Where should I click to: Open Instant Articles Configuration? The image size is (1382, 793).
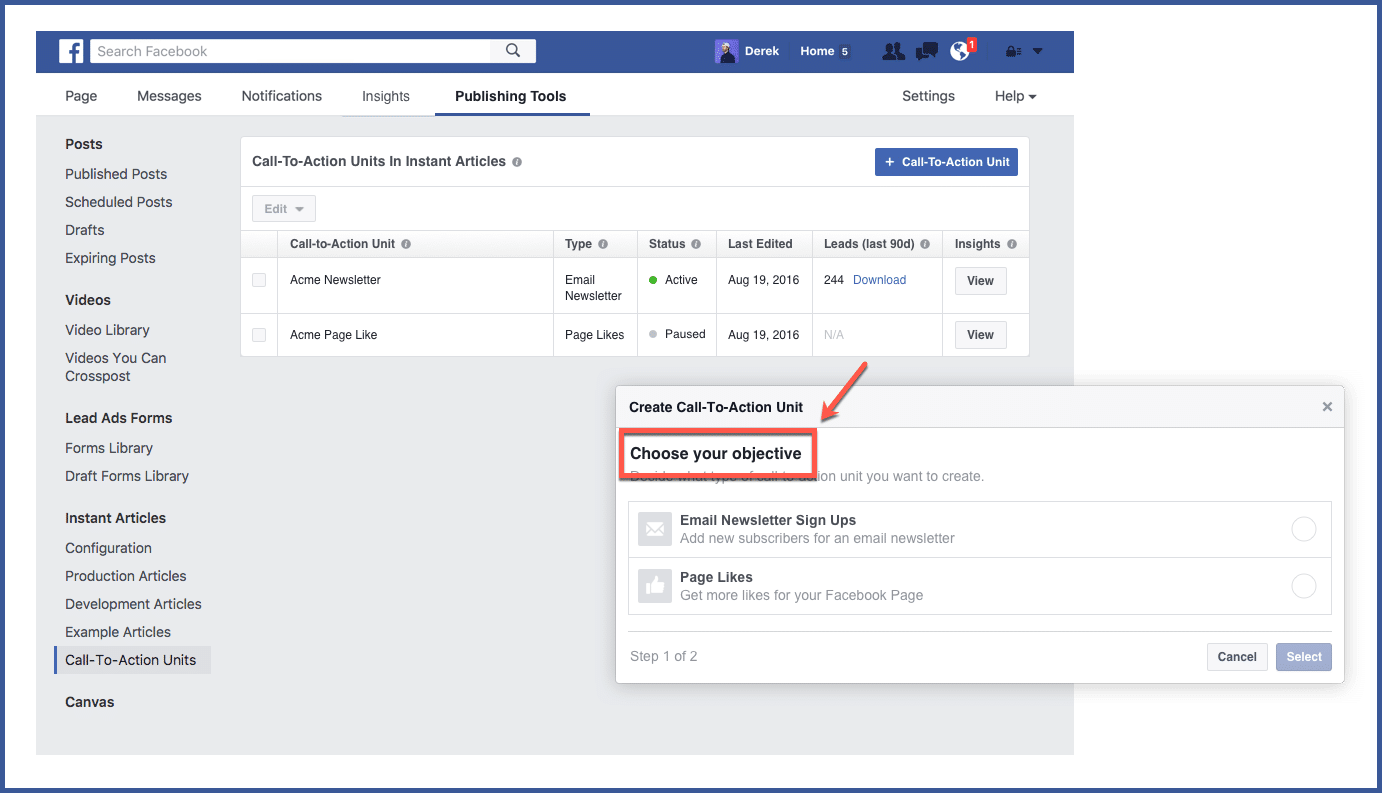point(108,548)
